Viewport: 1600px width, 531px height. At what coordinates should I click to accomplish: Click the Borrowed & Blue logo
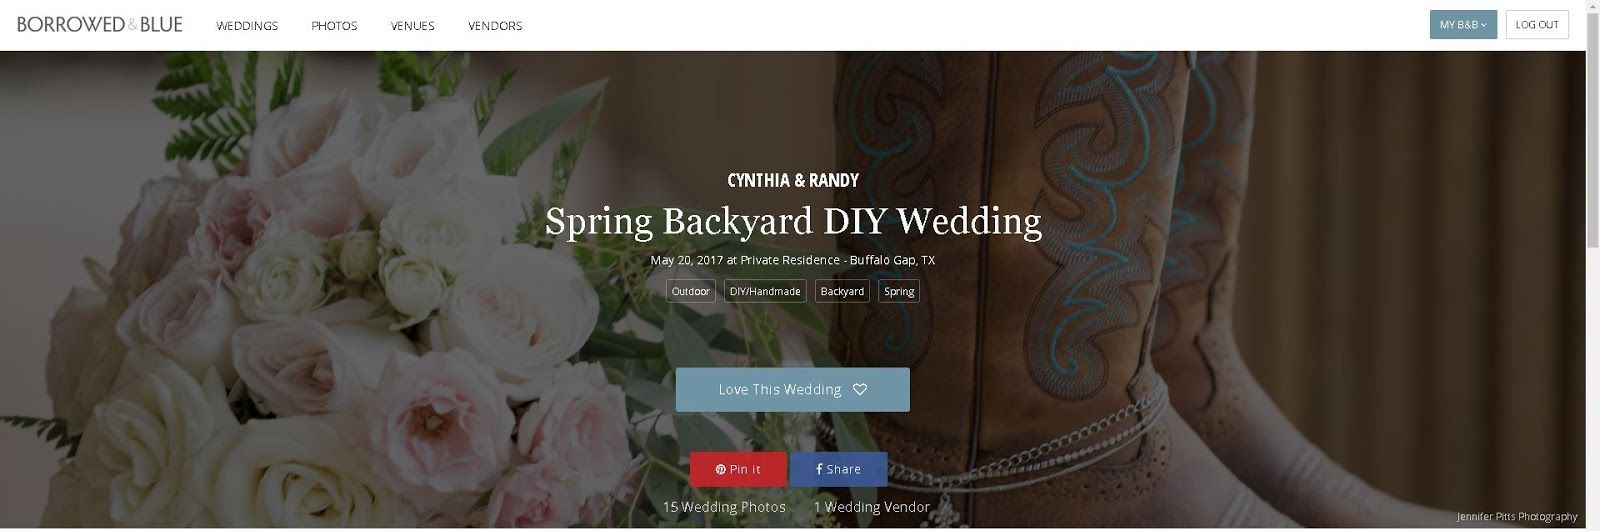(x=100, y=25)
